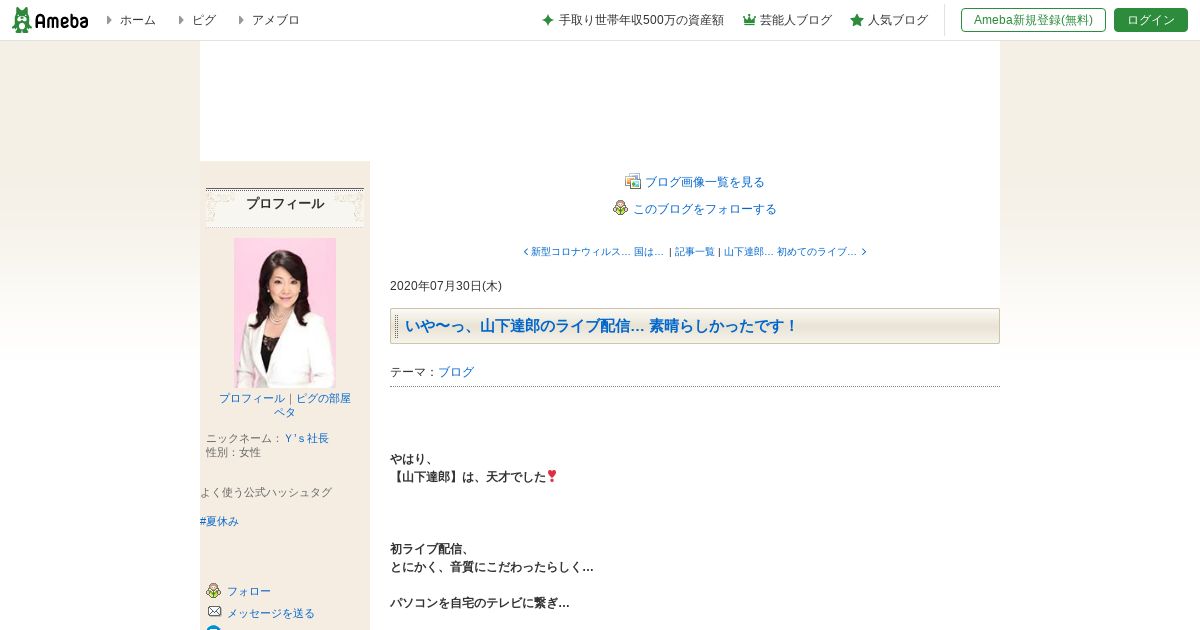Click the text 【山下達郎】は、天才でした
The image size is (1200, 630).
coord(468,477)
